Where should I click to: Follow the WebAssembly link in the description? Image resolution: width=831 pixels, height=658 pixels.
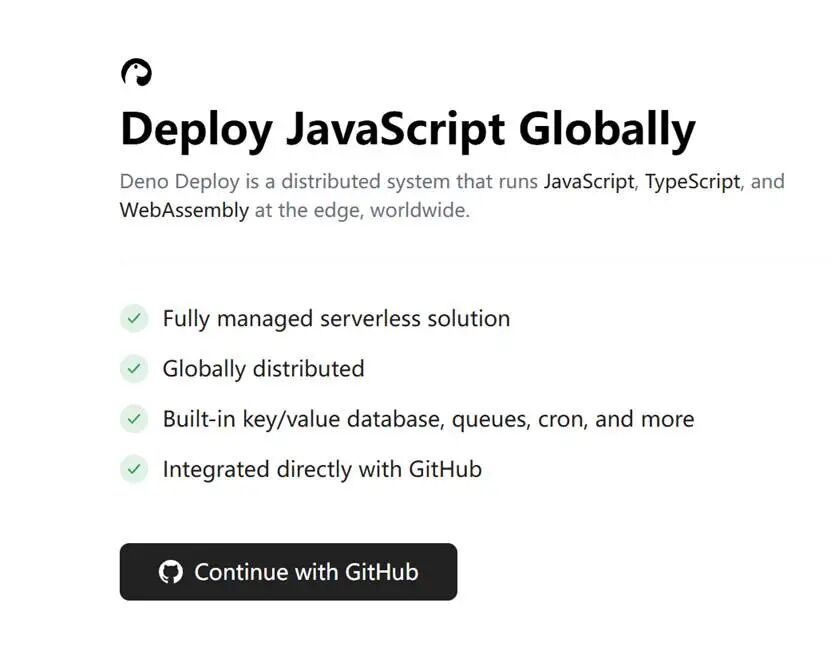pyautogui.click(x=184, y=211)
